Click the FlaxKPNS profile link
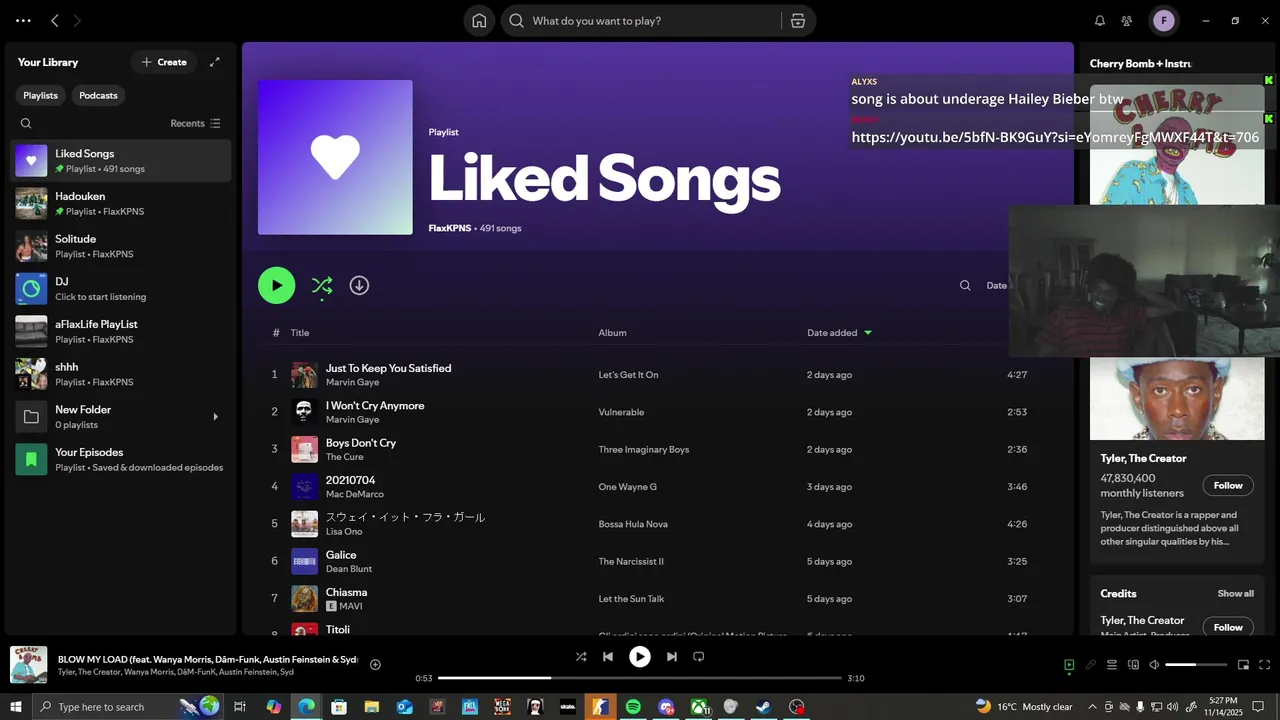 [x=450, y=228]
